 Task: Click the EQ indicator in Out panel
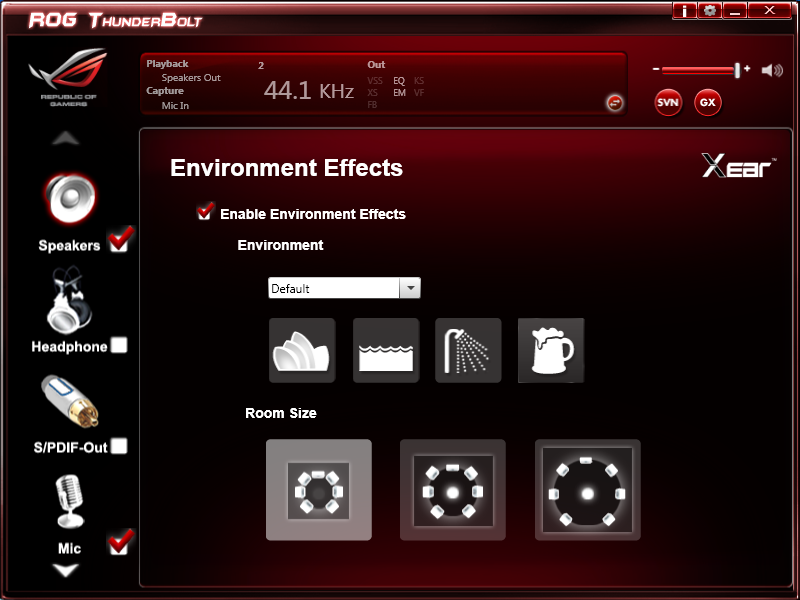[x=399, y=81]
